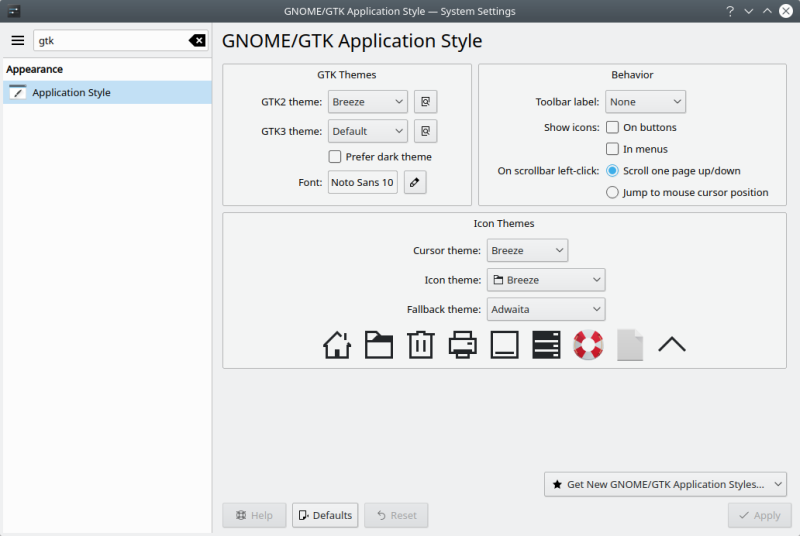Expand the Fallback theme dropdown

pos(546,310)
